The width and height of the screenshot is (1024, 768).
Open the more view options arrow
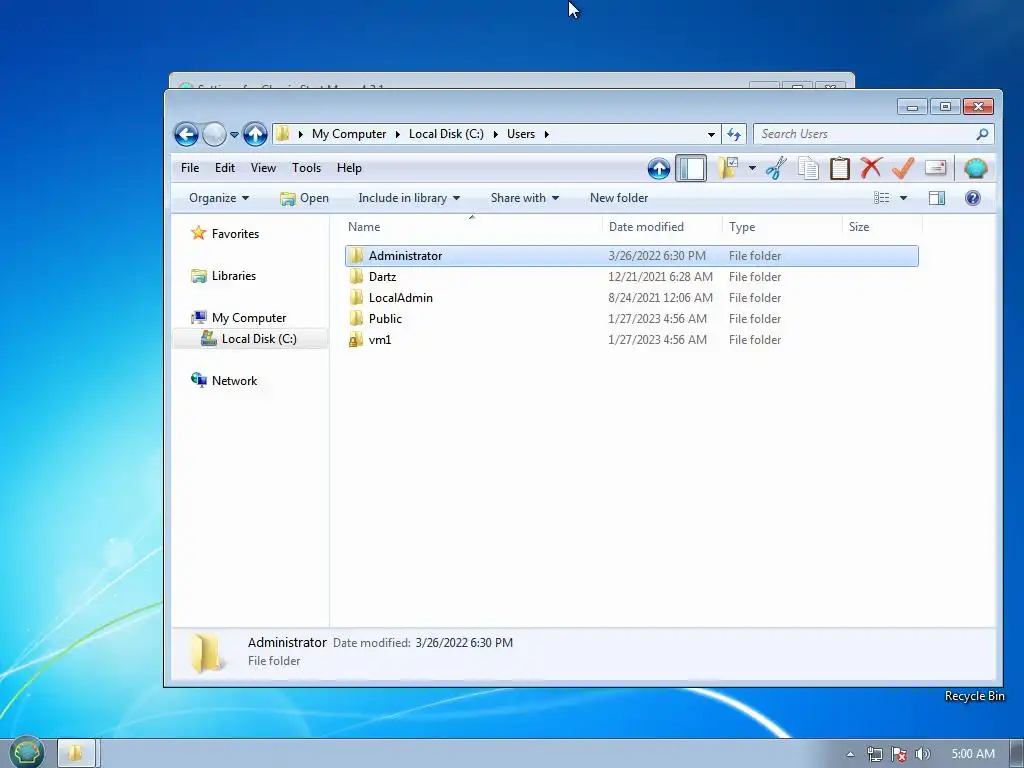click(903, 198)
